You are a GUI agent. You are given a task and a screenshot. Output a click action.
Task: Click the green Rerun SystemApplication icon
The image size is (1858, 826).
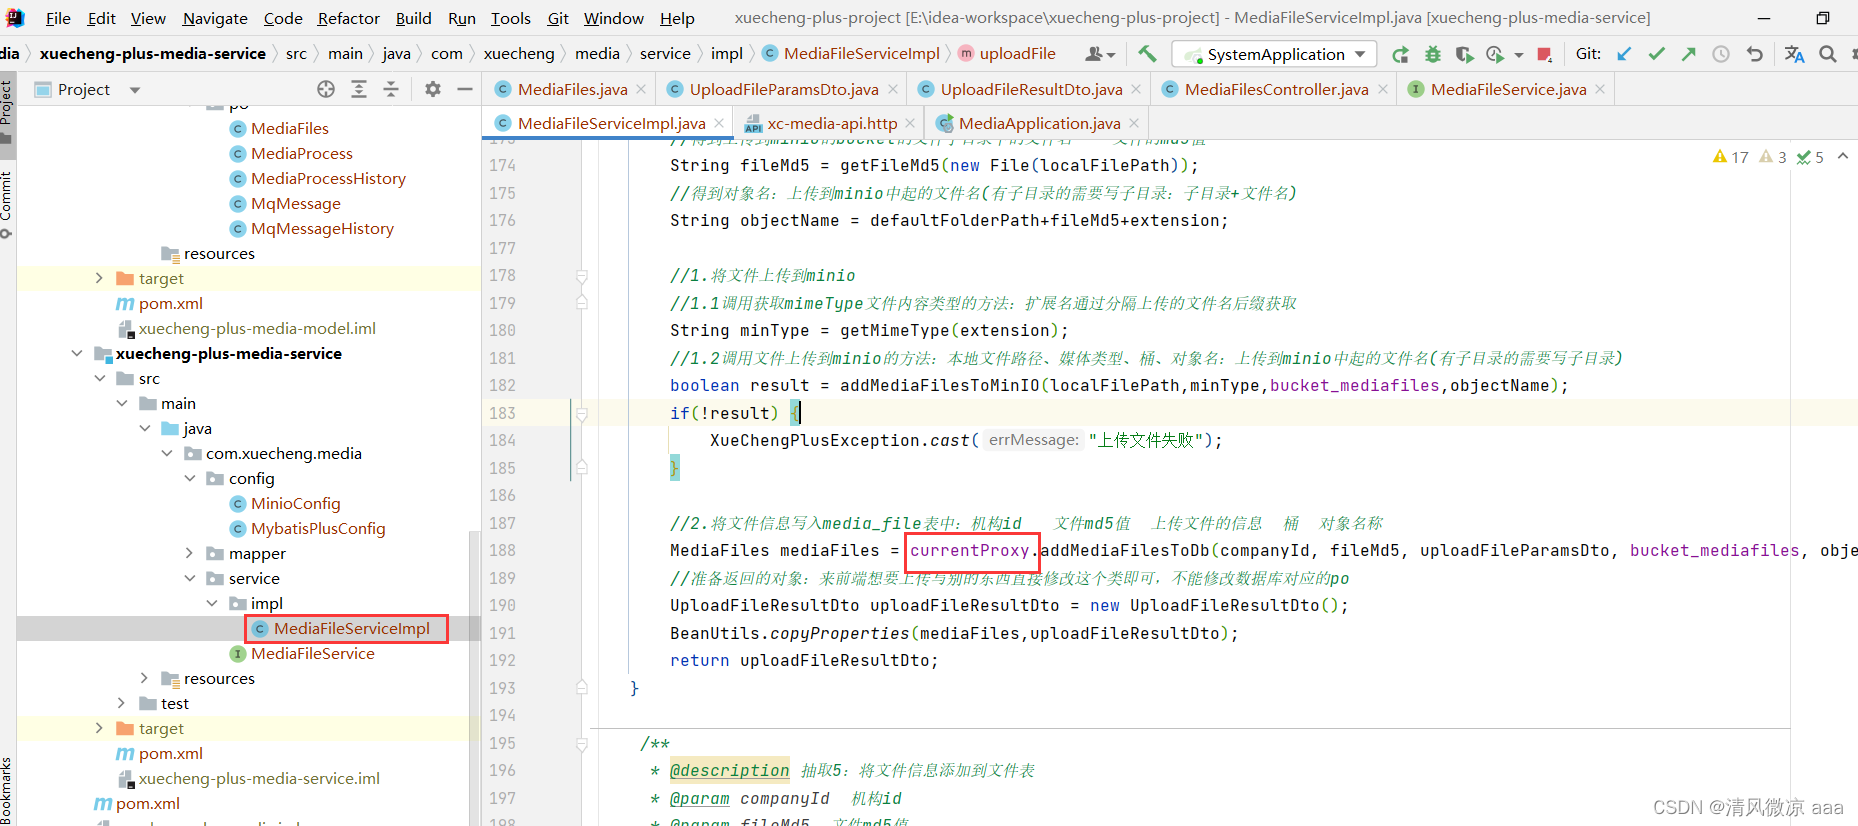[x=1400, y=54]
